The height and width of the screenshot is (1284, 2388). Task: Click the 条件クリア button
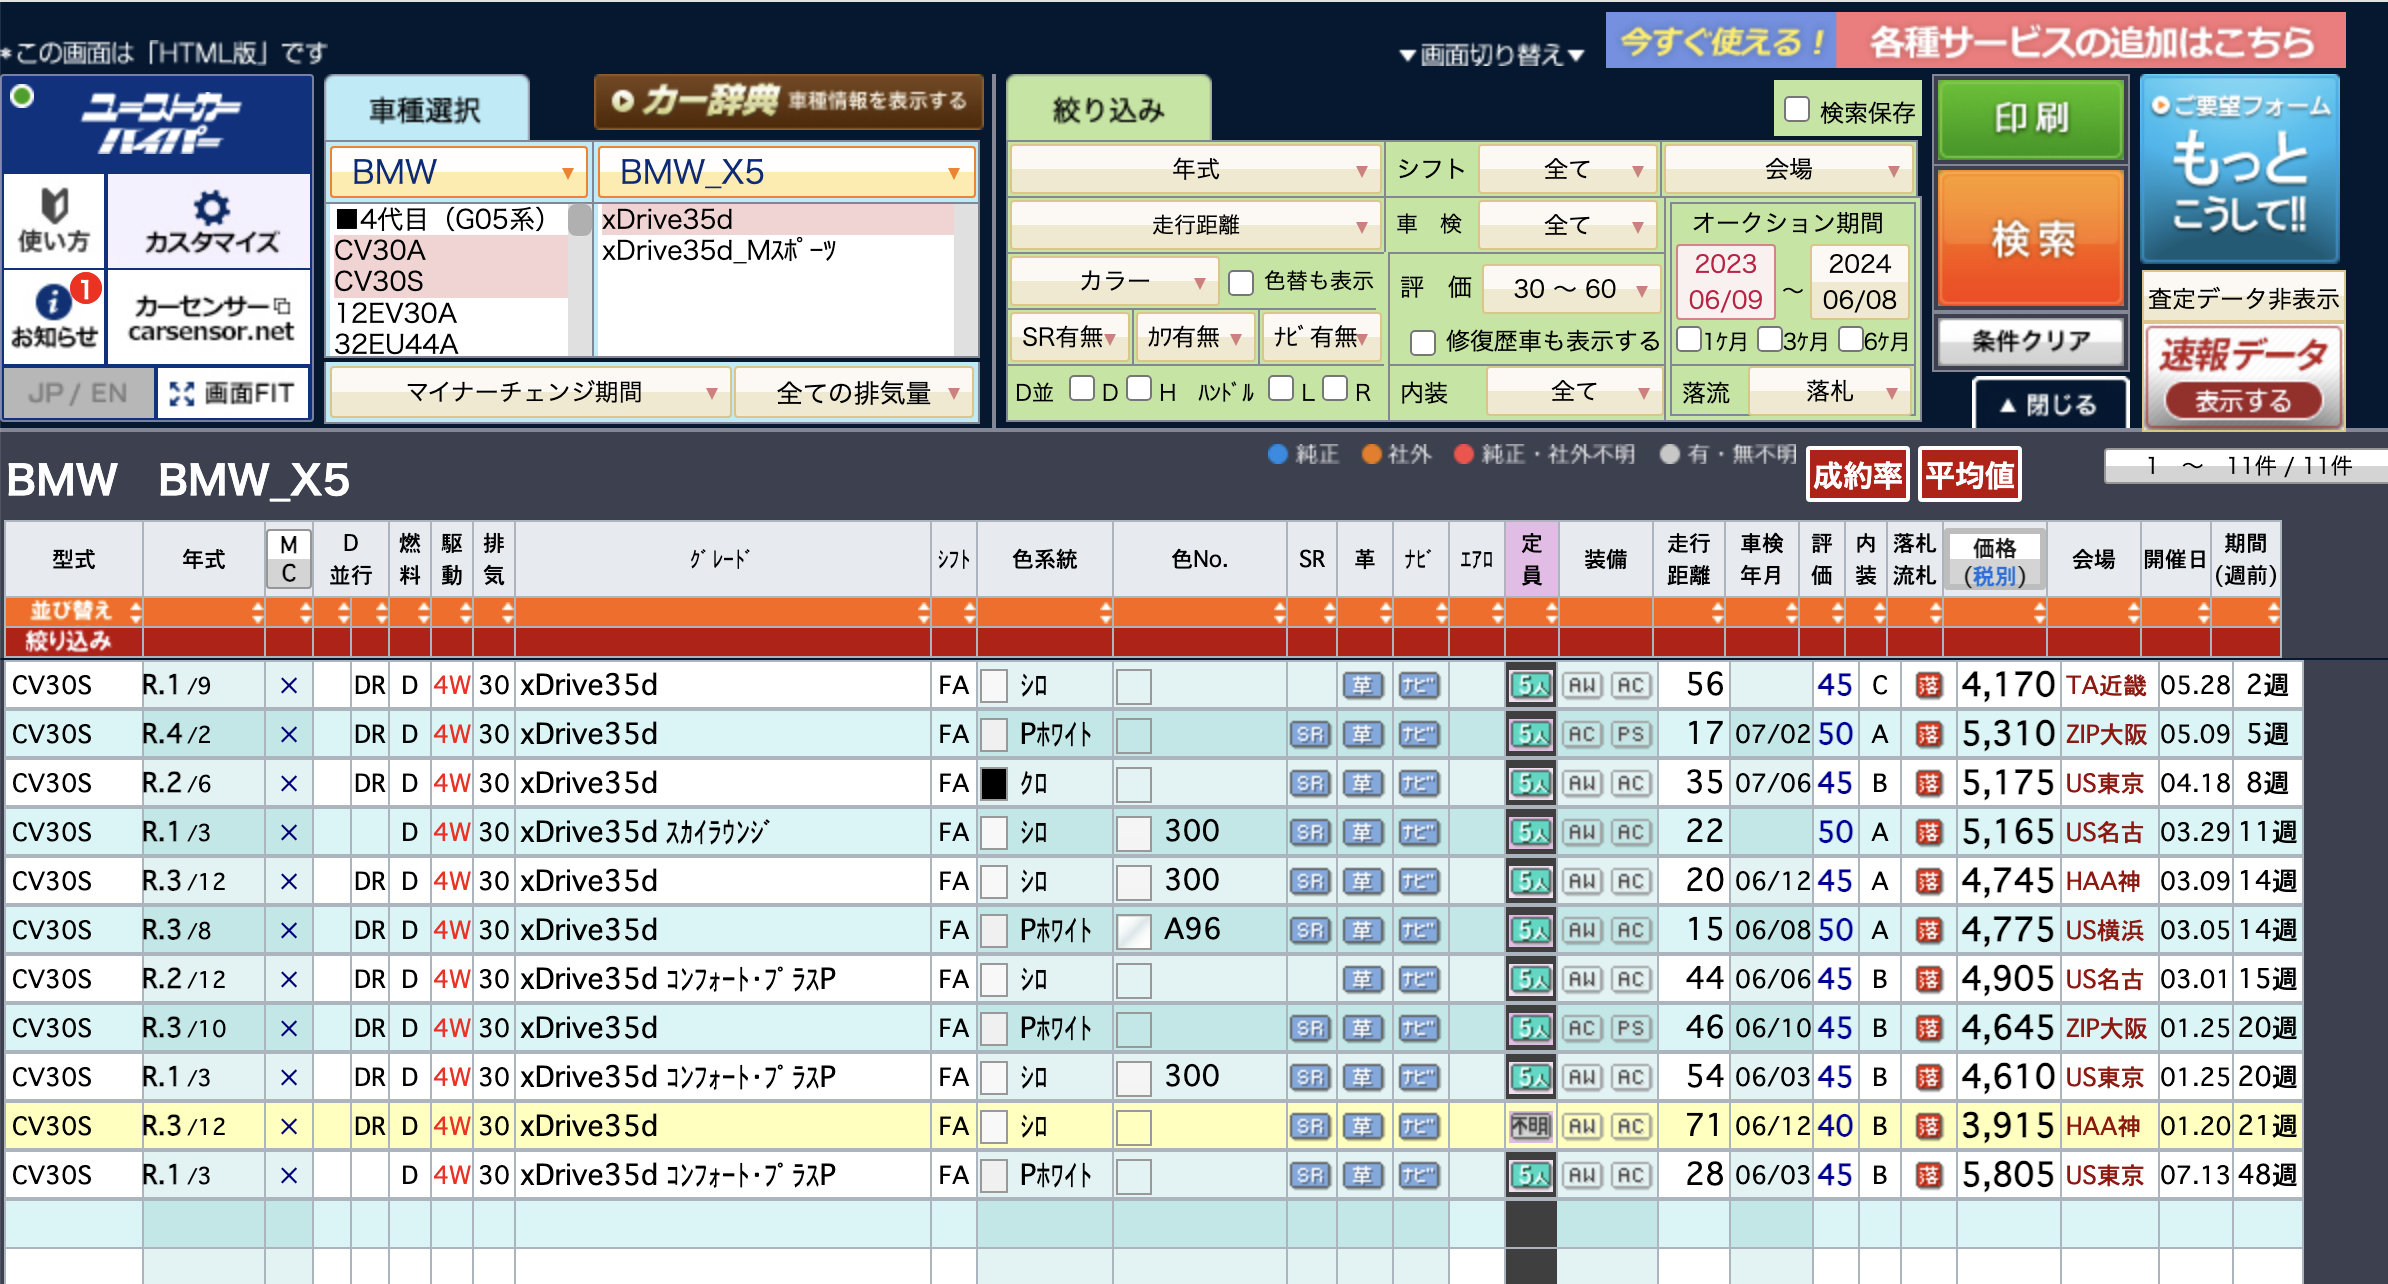point(2031,341)
